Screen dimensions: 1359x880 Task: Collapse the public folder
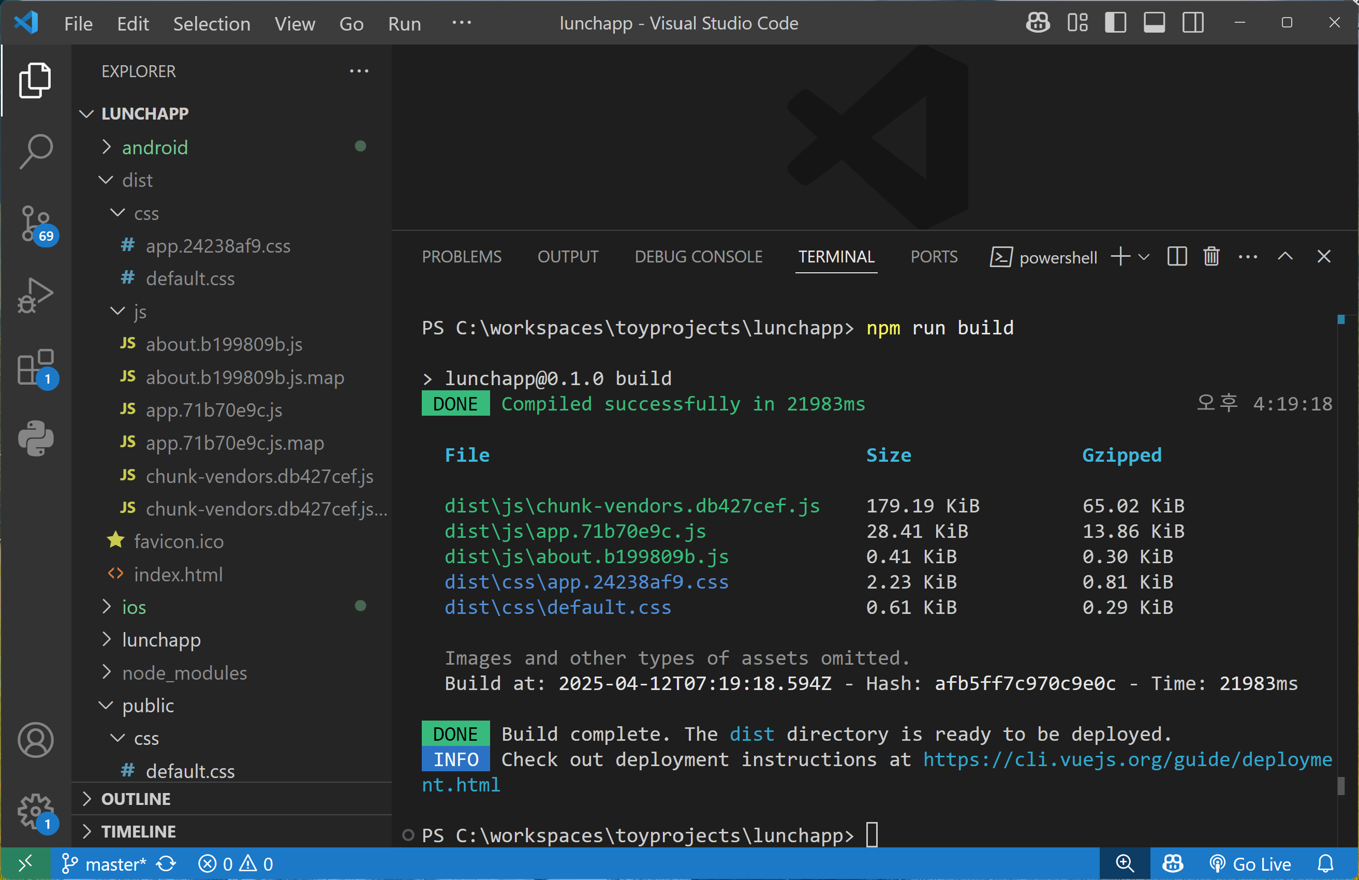[x=232, y=706]
